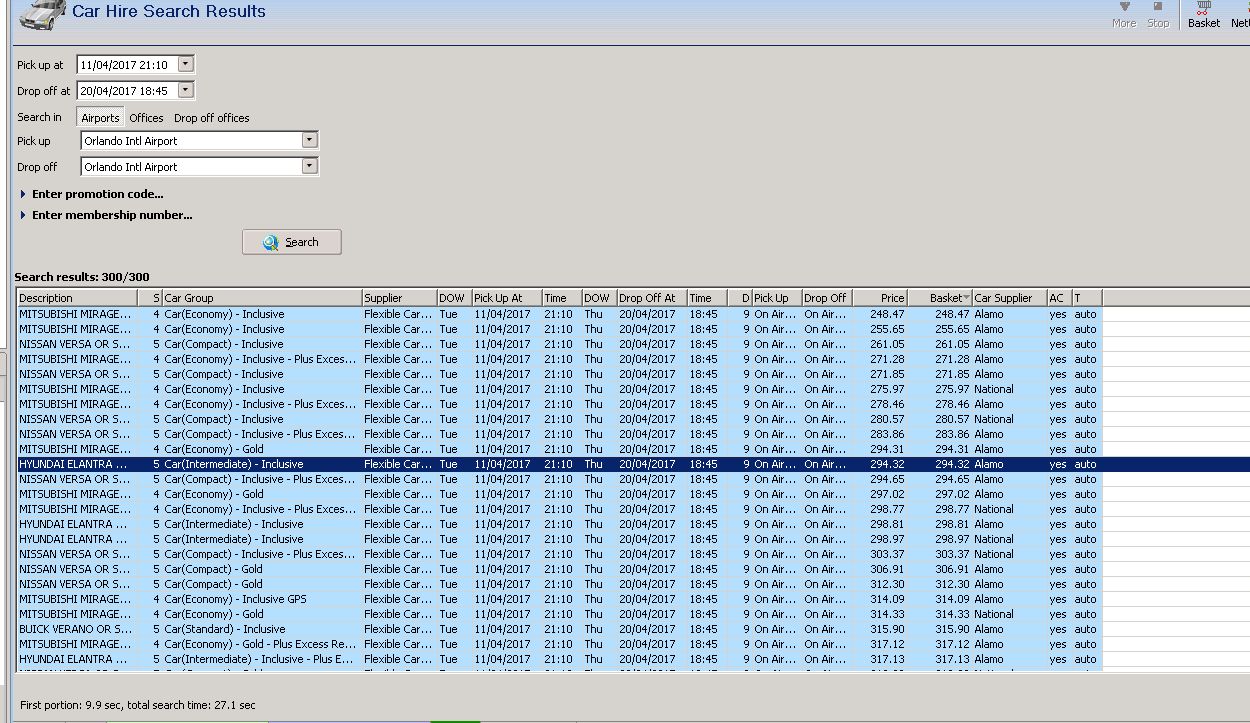1250x723 pixels.
Task: Click the More toolbar icon
Action: tap(1124, 14)
